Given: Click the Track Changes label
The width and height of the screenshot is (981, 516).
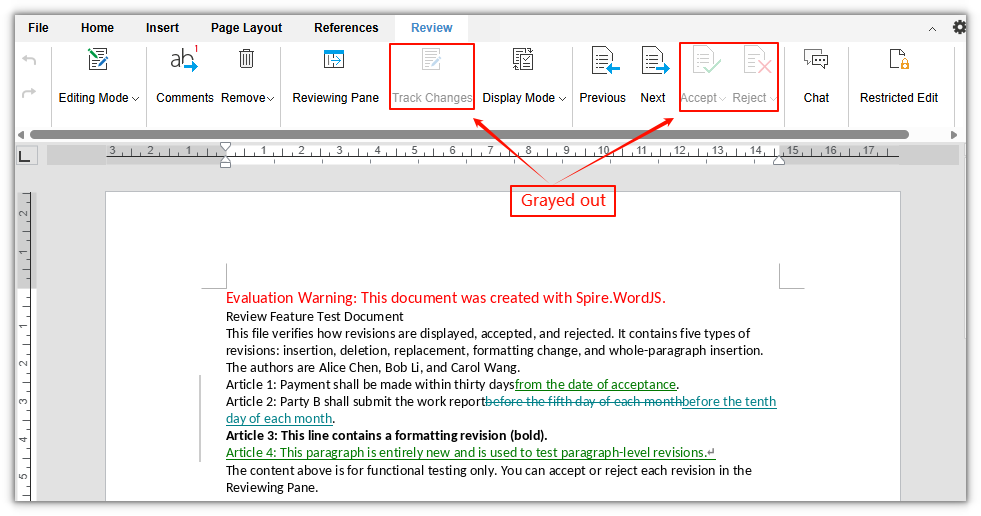Looking at the screenshot, I should tap(432, 98).
